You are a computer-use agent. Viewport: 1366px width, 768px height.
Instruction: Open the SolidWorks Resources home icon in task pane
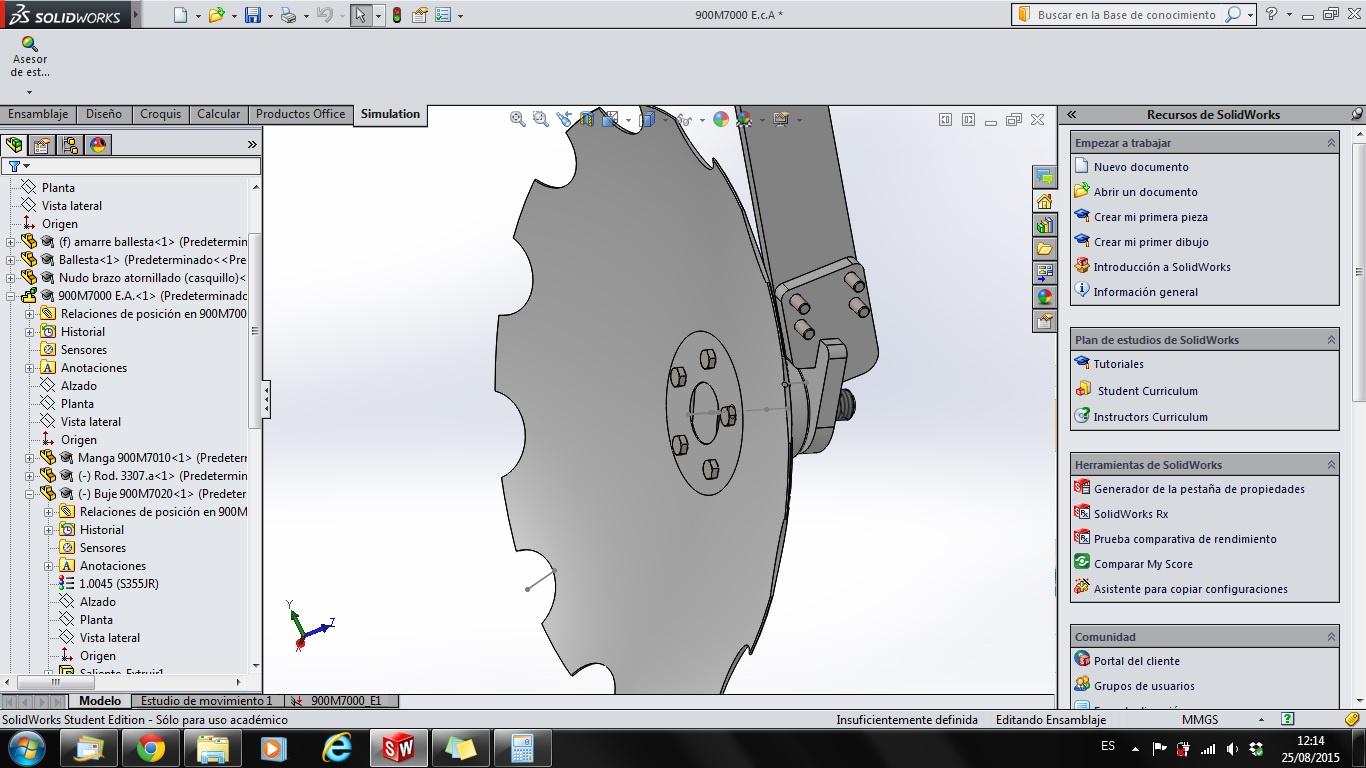pyautogui.click(x=1045, y=201)
